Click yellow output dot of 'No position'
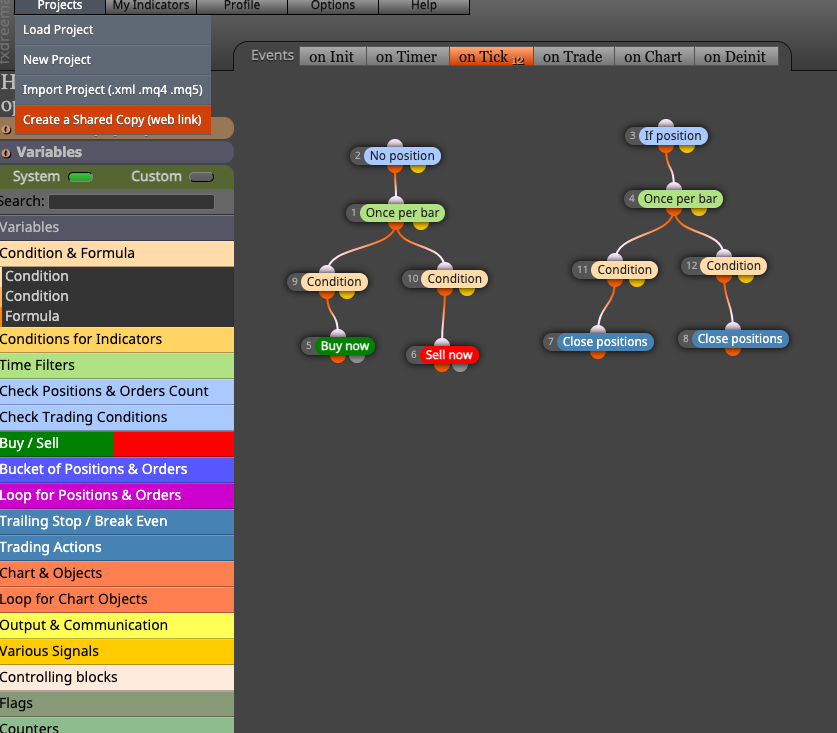Screen dimensions: 837x733 point(417,168)
